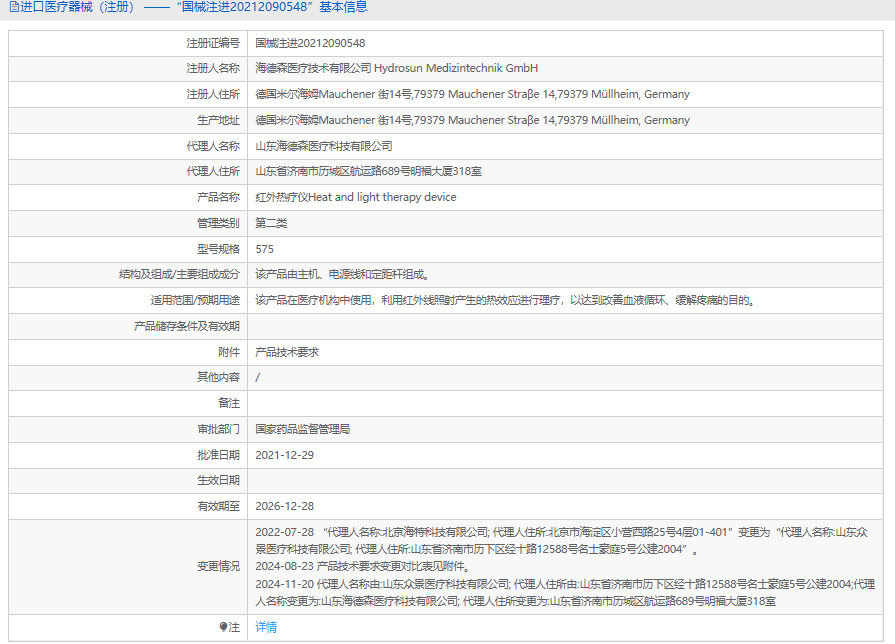This screenshot has width=895, height=644.
Task: Click attachment value 产品技术要求
Action: (x=287, y=352)
